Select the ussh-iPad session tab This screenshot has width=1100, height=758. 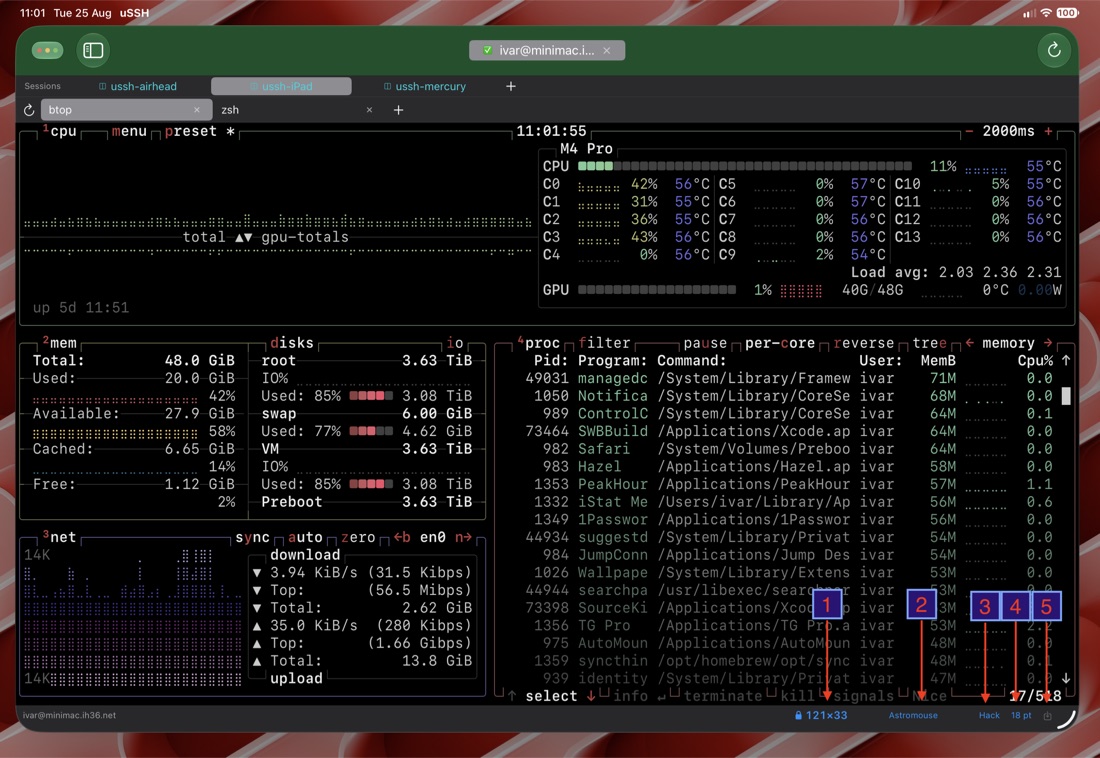281,86
